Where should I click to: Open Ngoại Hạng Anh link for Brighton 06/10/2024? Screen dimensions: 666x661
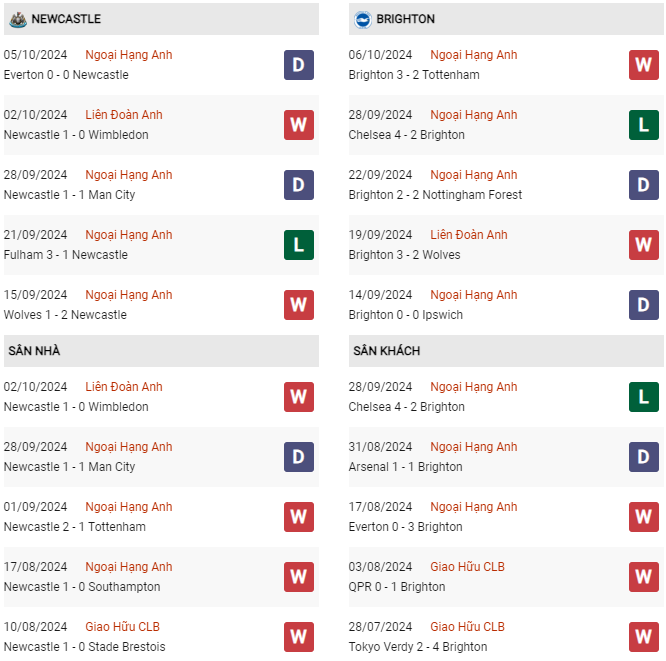pos(474,55)
